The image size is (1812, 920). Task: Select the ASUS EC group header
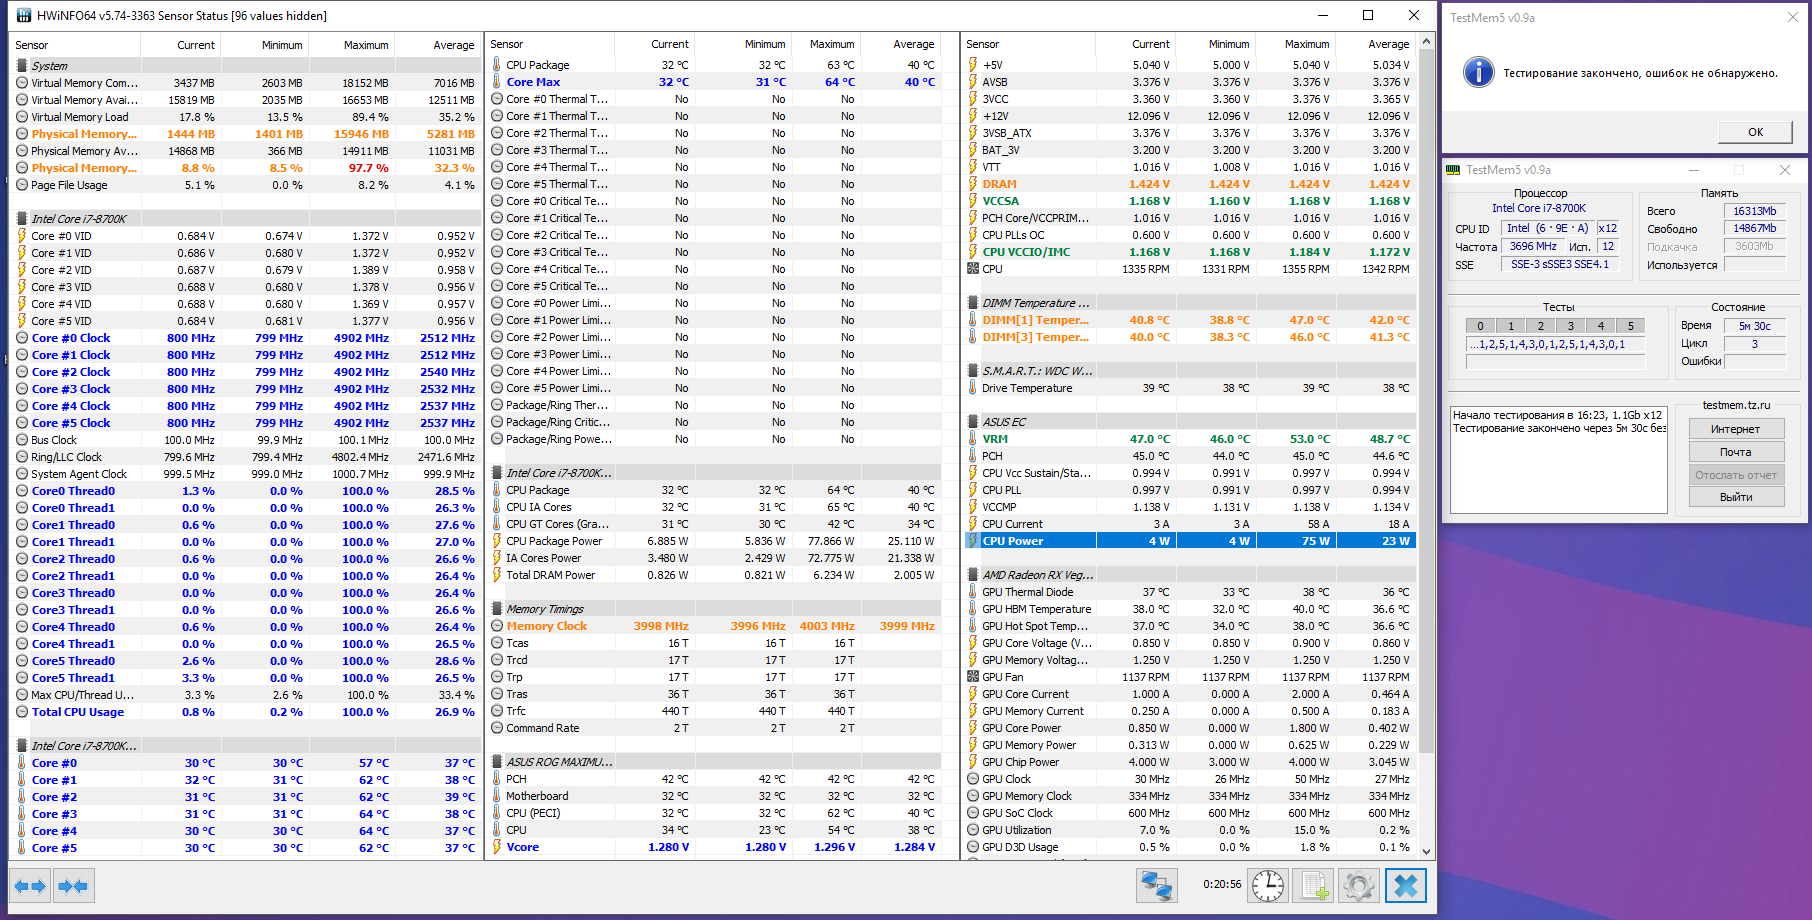(x=1190, y=422)
